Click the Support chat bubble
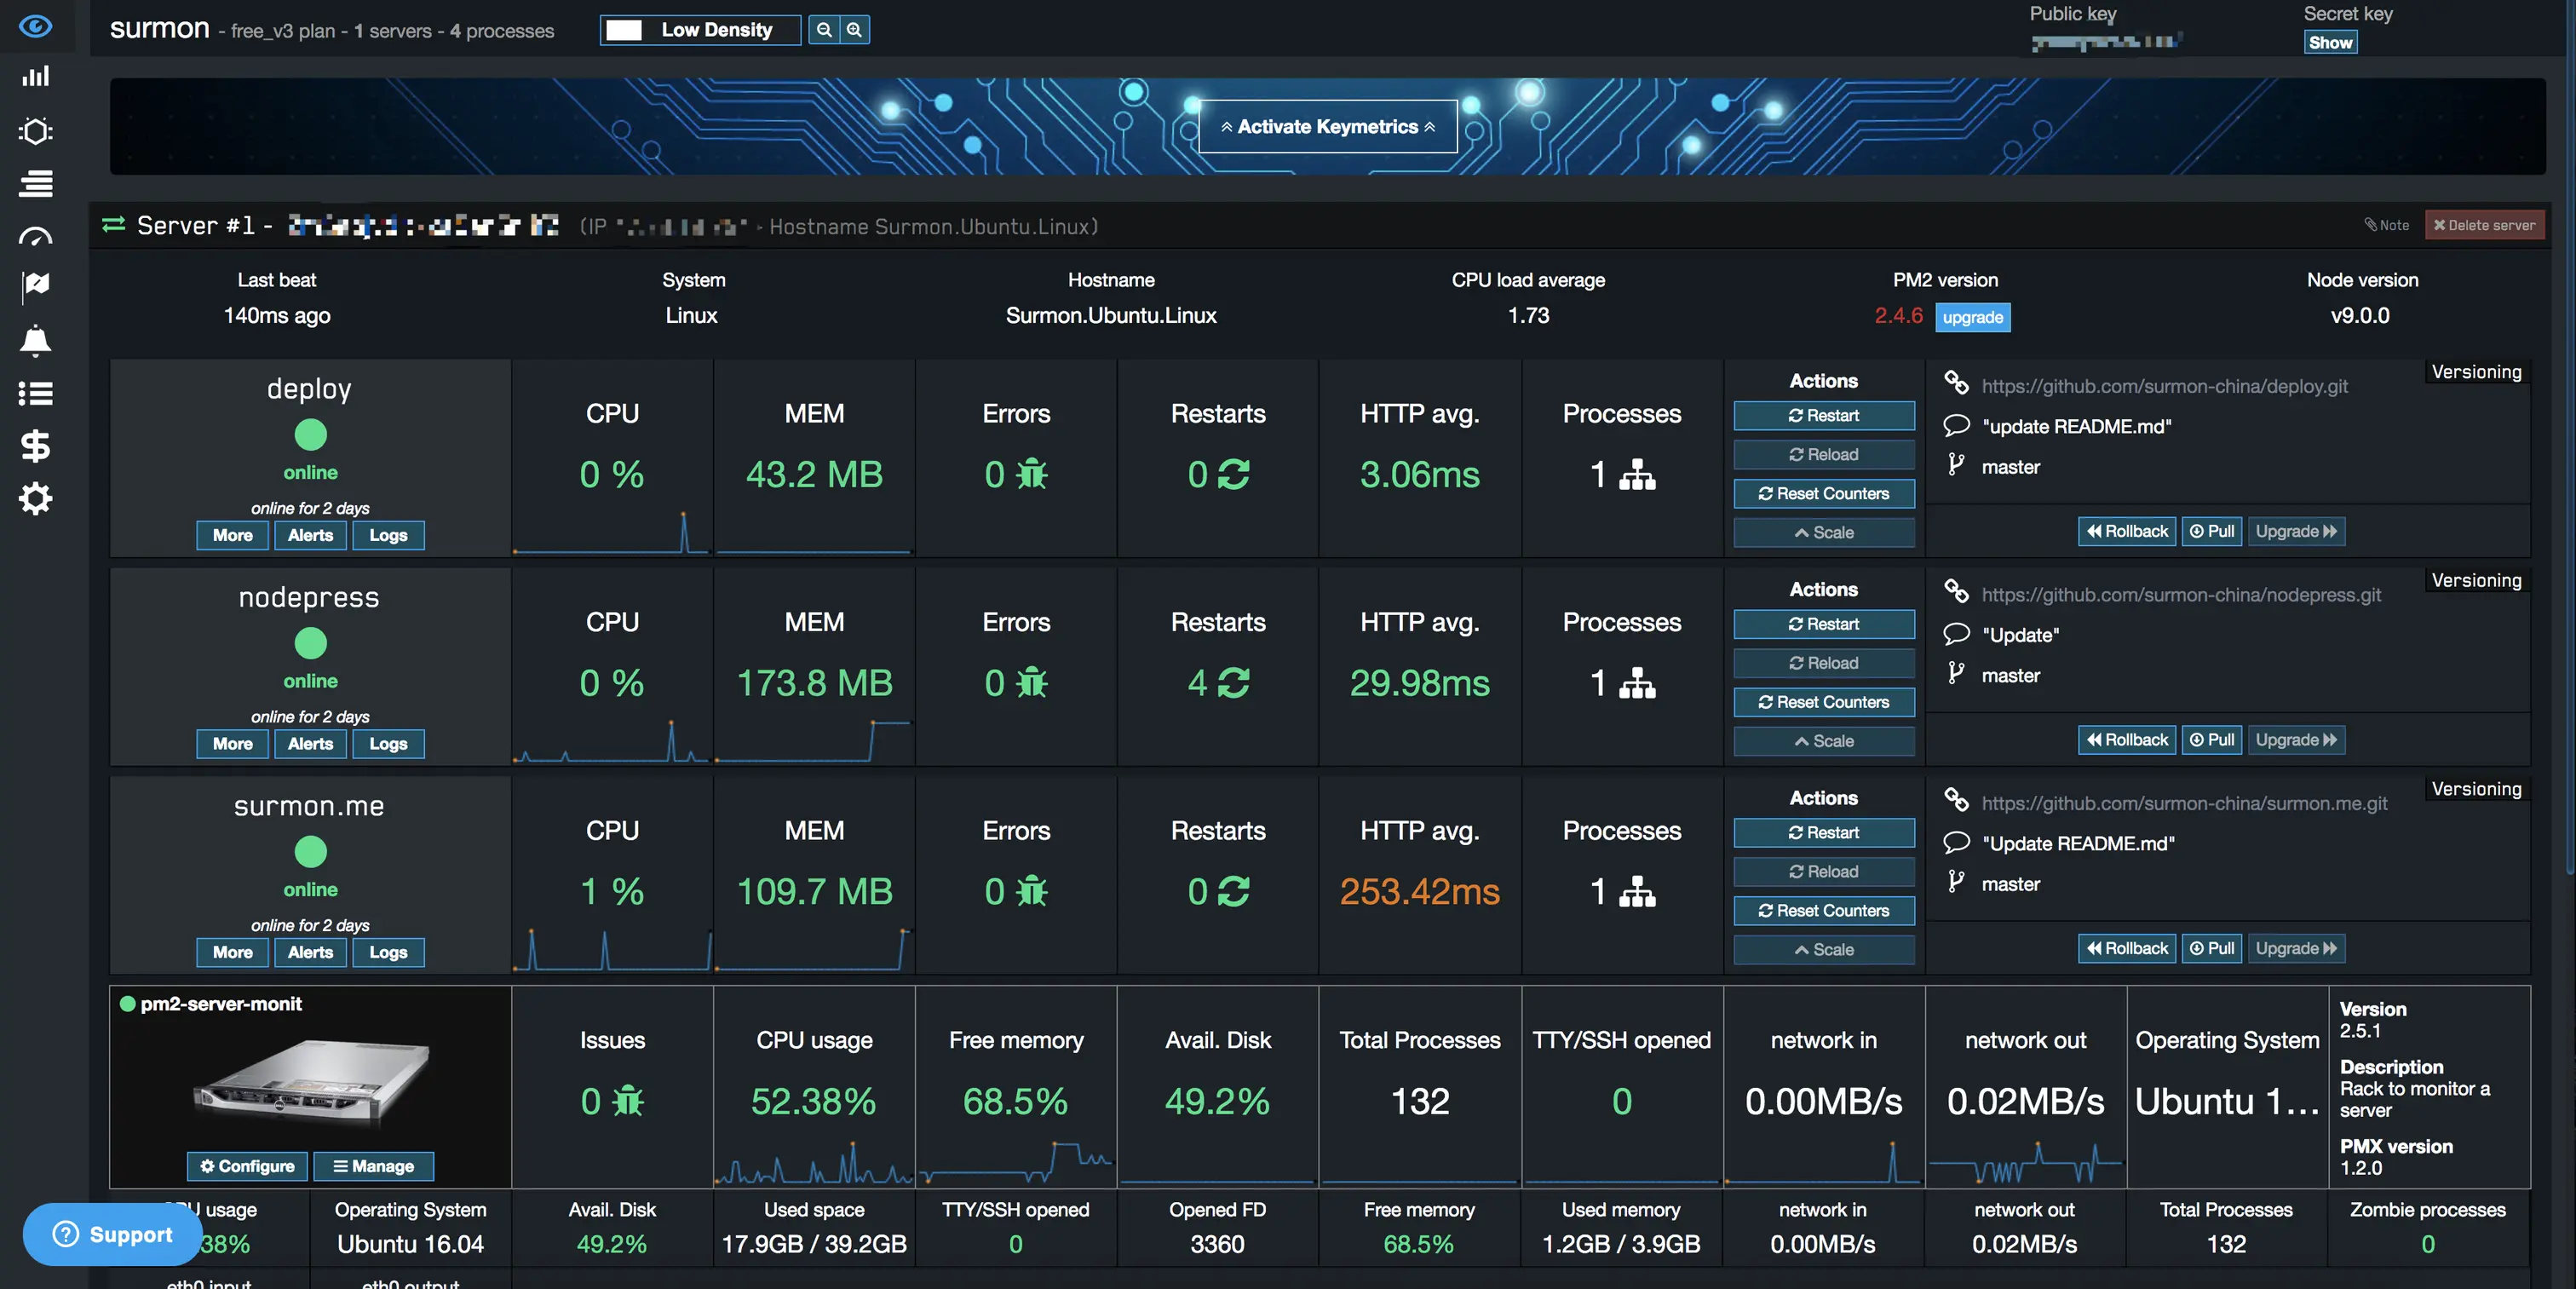The width and height of the screenshot is (2576, 1289). click(x=112, y=1234)
